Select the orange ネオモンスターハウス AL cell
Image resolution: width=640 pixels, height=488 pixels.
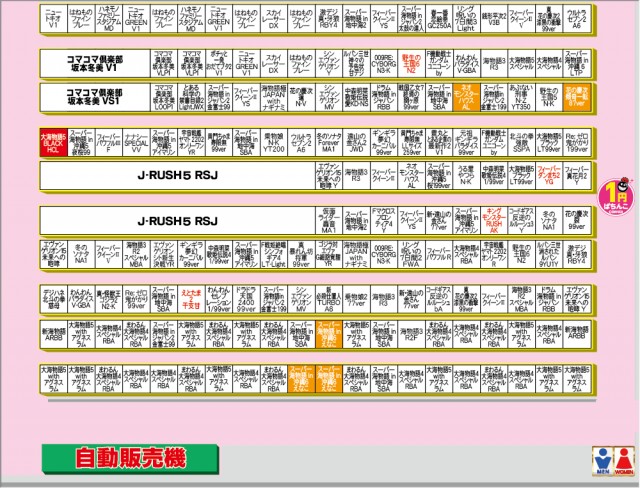pos(466,97)
